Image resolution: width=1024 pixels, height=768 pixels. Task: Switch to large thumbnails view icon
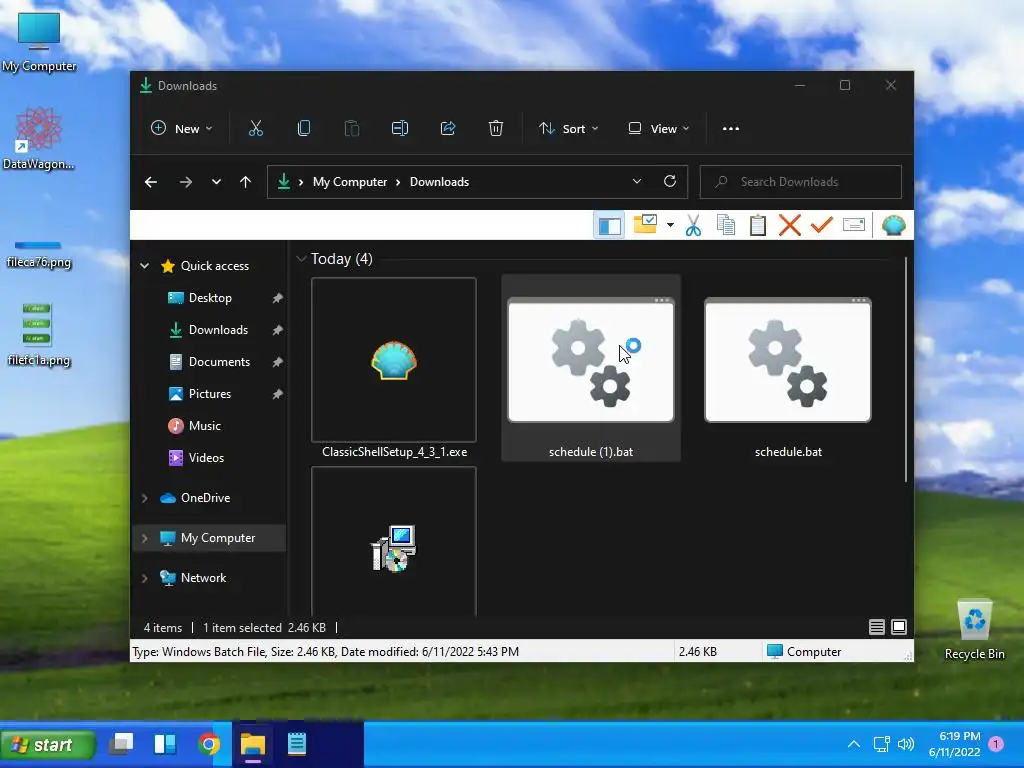tap(899, 628)
